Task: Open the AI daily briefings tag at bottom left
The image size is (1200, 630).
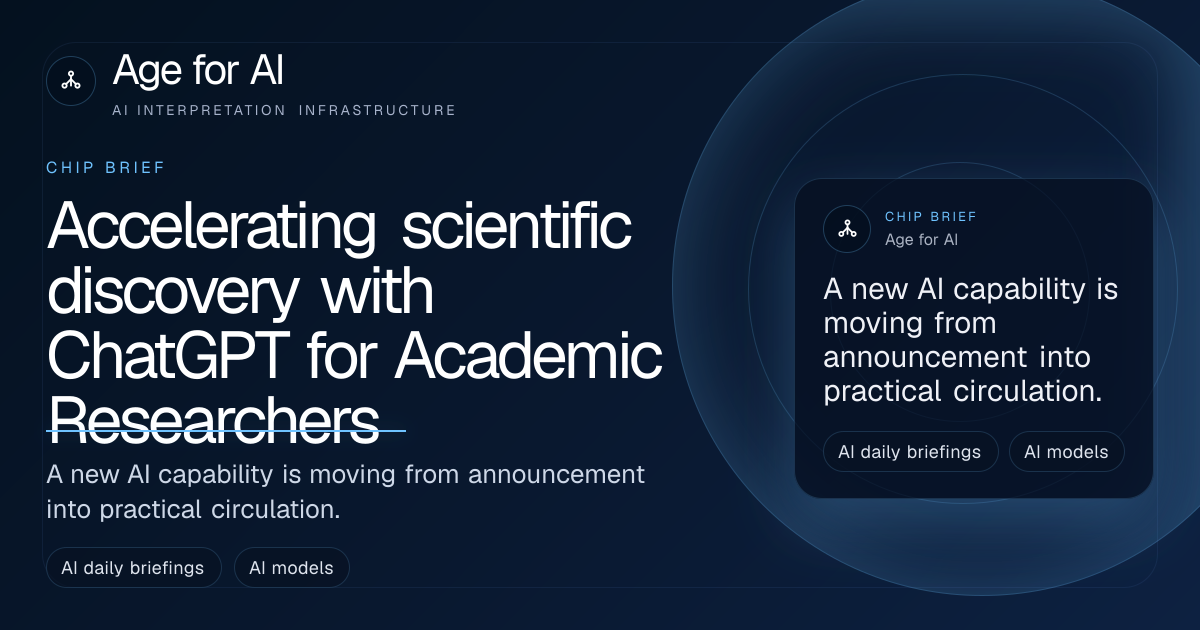Action: point(133,568)
